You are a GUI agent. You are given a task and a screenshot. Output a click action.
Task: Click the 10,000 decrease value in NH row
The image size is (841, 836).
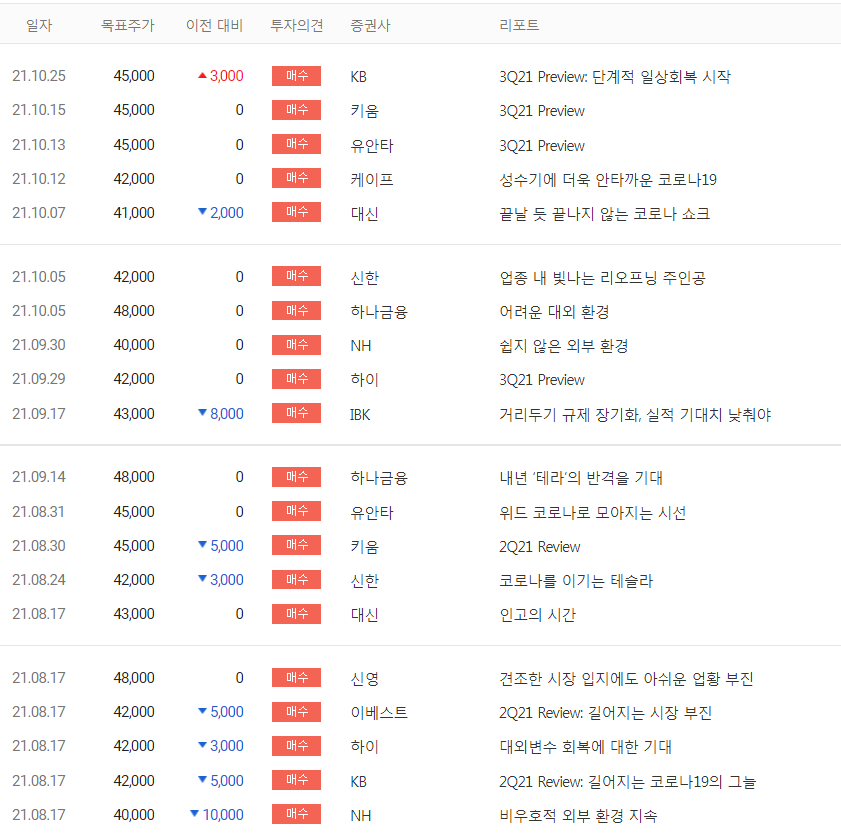point(217,815)
